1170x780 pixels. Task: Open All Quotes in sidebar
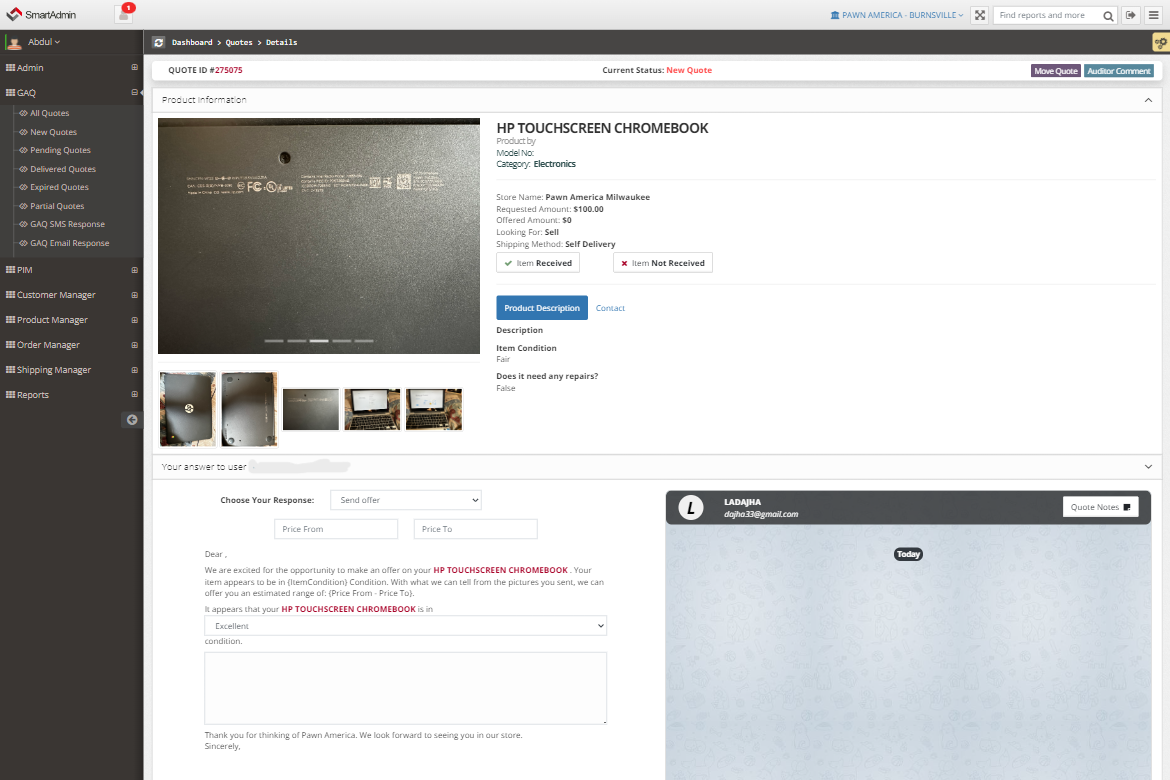pos(49,113)
